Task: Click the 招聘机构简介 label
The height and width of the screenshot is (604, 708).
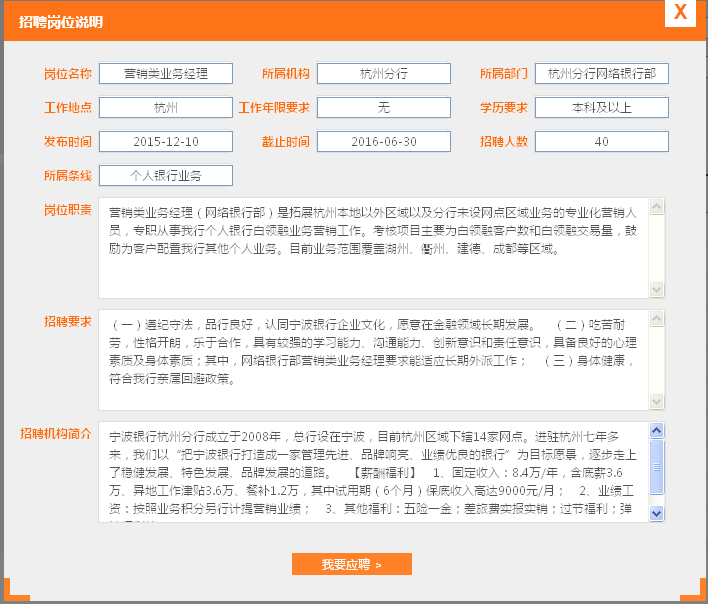Action: (x=56, y=433)
